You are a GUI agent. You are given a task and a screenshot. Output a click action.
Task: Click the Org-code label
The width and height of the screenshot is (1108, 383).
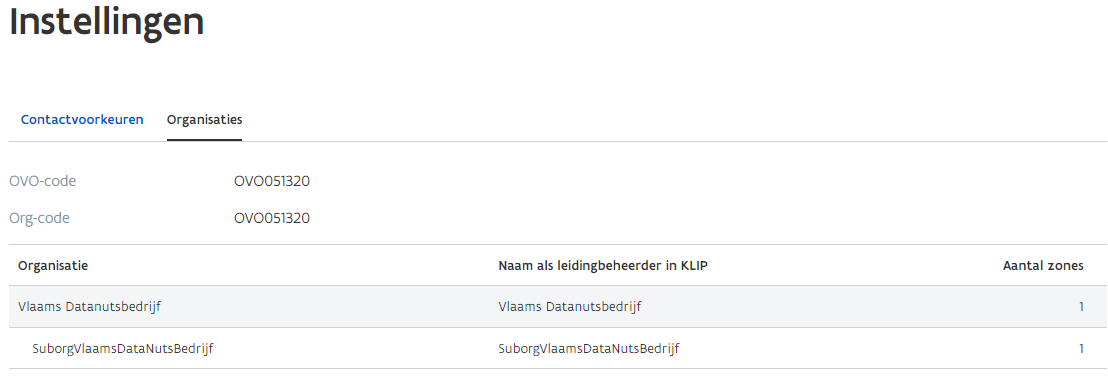point(40,218)
